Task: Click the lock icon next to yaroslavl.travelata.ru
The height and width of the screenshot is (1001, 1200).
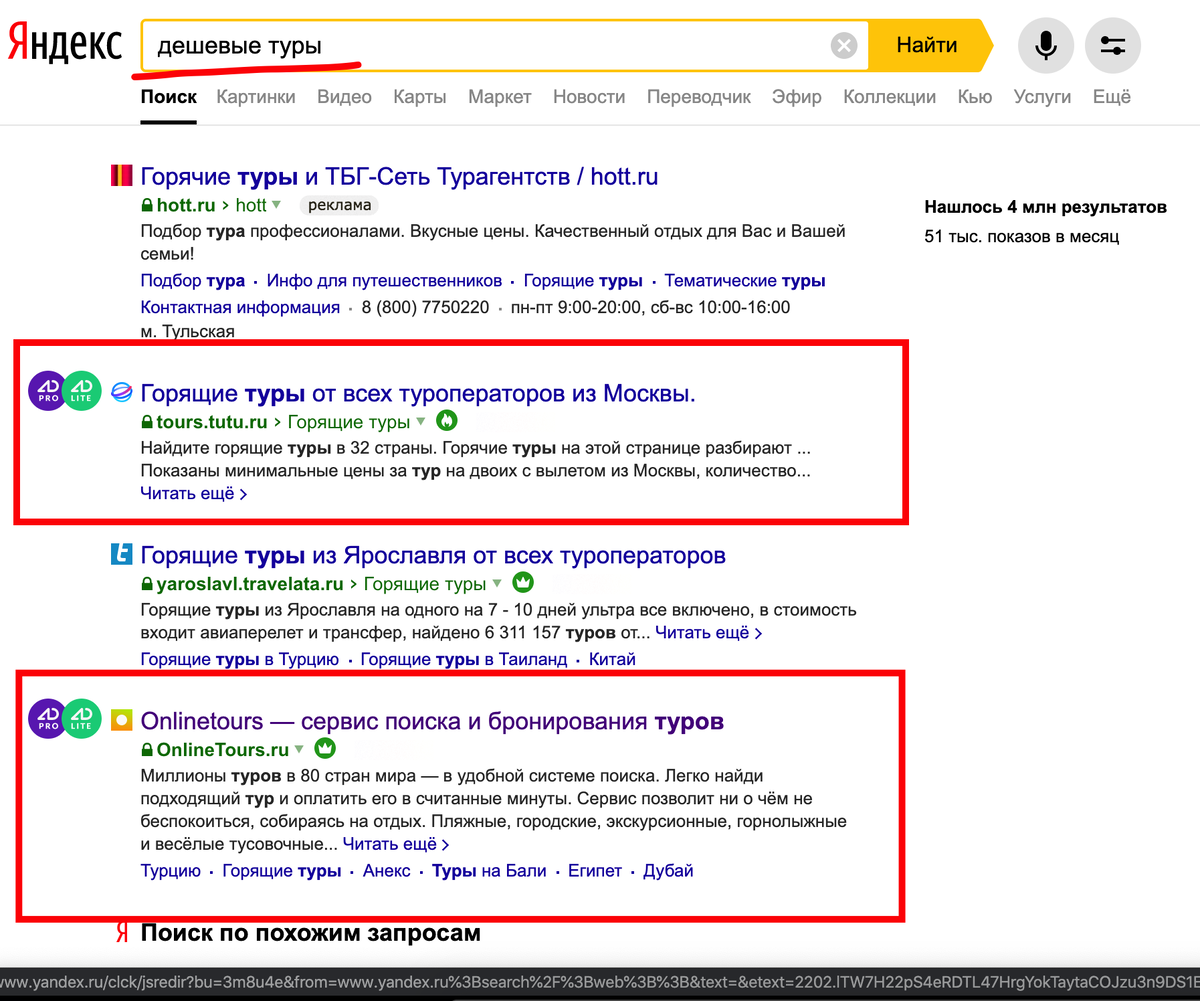Action: pyautogui.click(x=147, y=584)
